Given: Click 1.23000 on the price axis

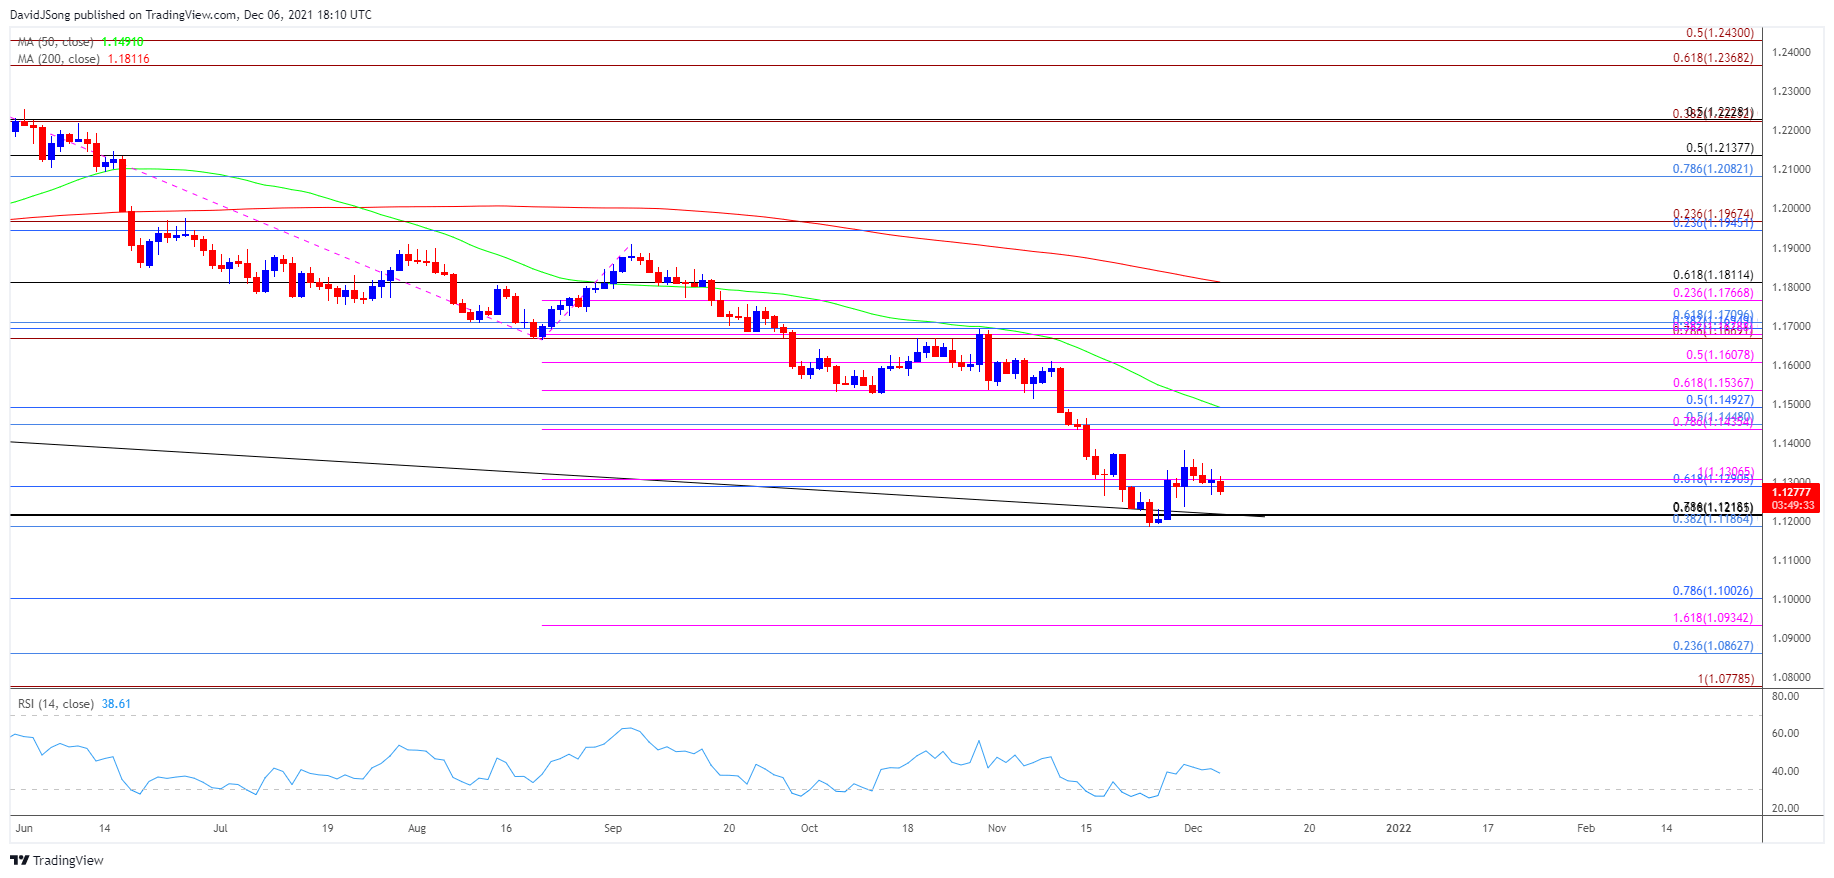Looking at the screenshot, I should pos(1791,91).
